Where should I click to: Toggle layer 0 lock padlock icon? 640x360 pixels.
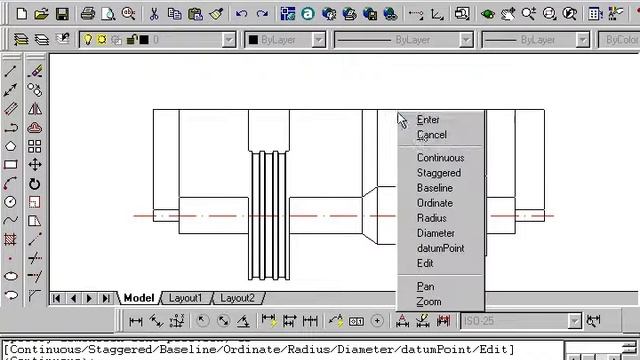coord(131,40)
